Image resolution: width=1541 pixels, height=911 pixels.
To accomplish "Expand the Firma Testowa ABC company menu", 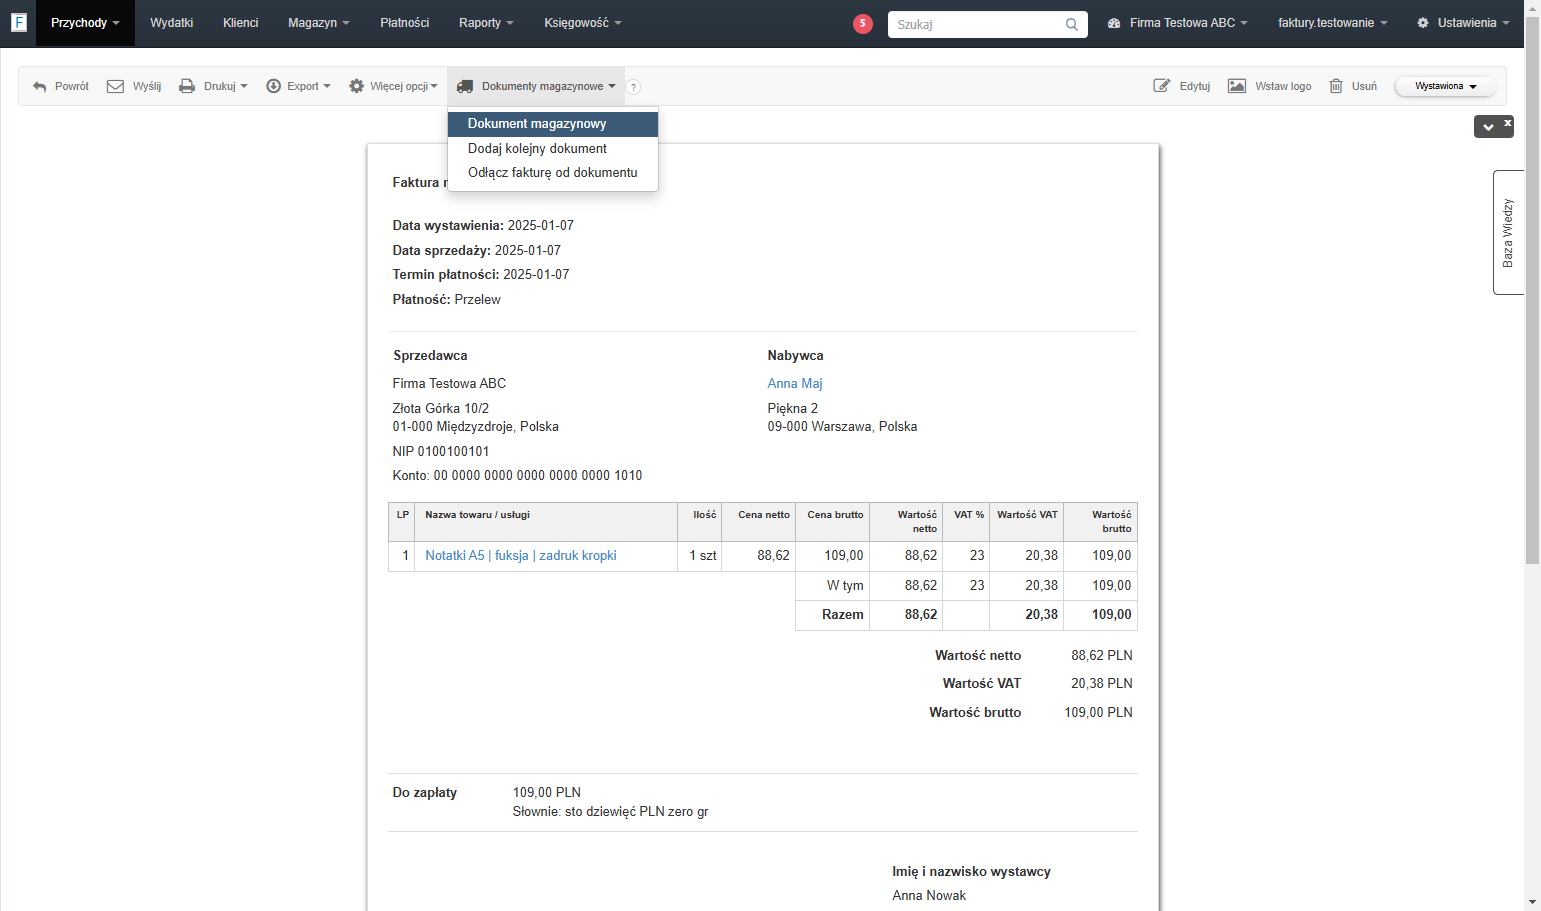I will (x=1178, y=23).
